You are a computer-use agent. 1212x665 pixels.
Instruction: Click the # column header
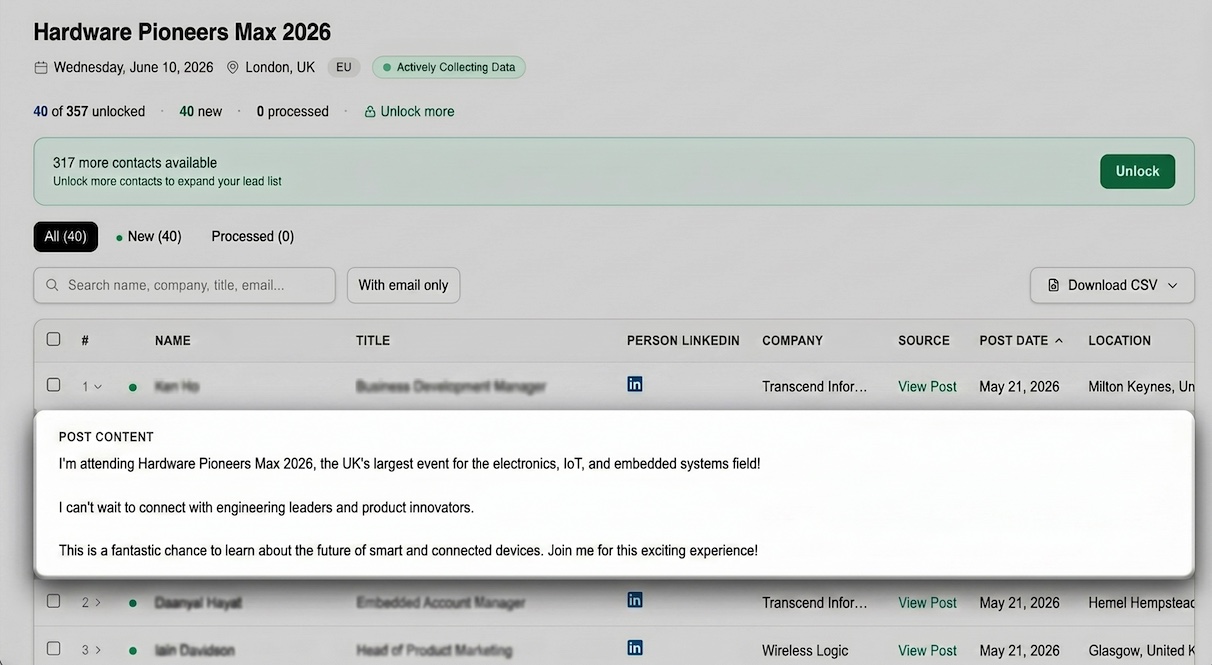coord(85,340)
